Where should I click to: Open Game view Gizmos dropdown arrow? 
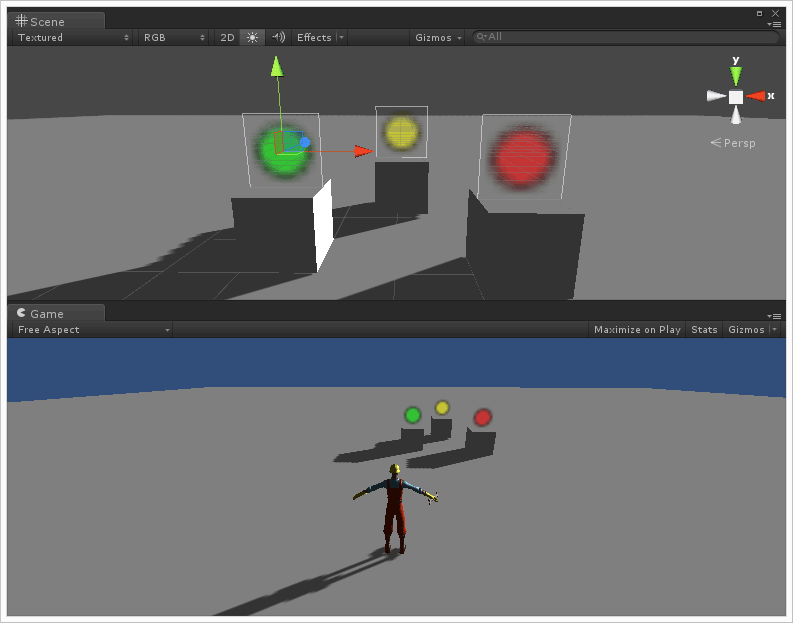pos(774,330)
